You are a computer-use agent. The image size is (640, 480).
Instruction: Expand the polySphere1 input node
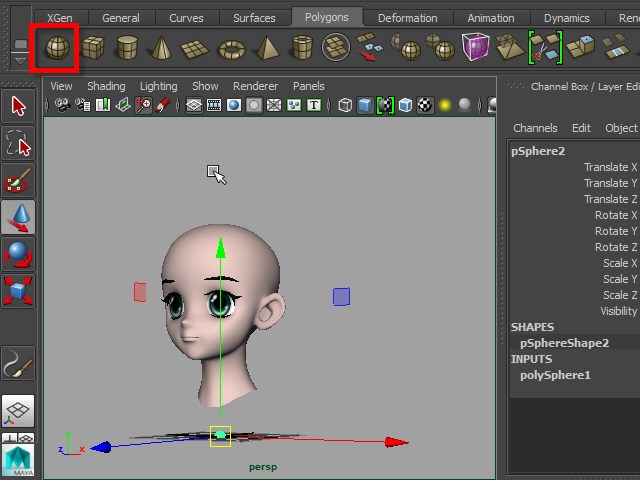coord(555,375)
